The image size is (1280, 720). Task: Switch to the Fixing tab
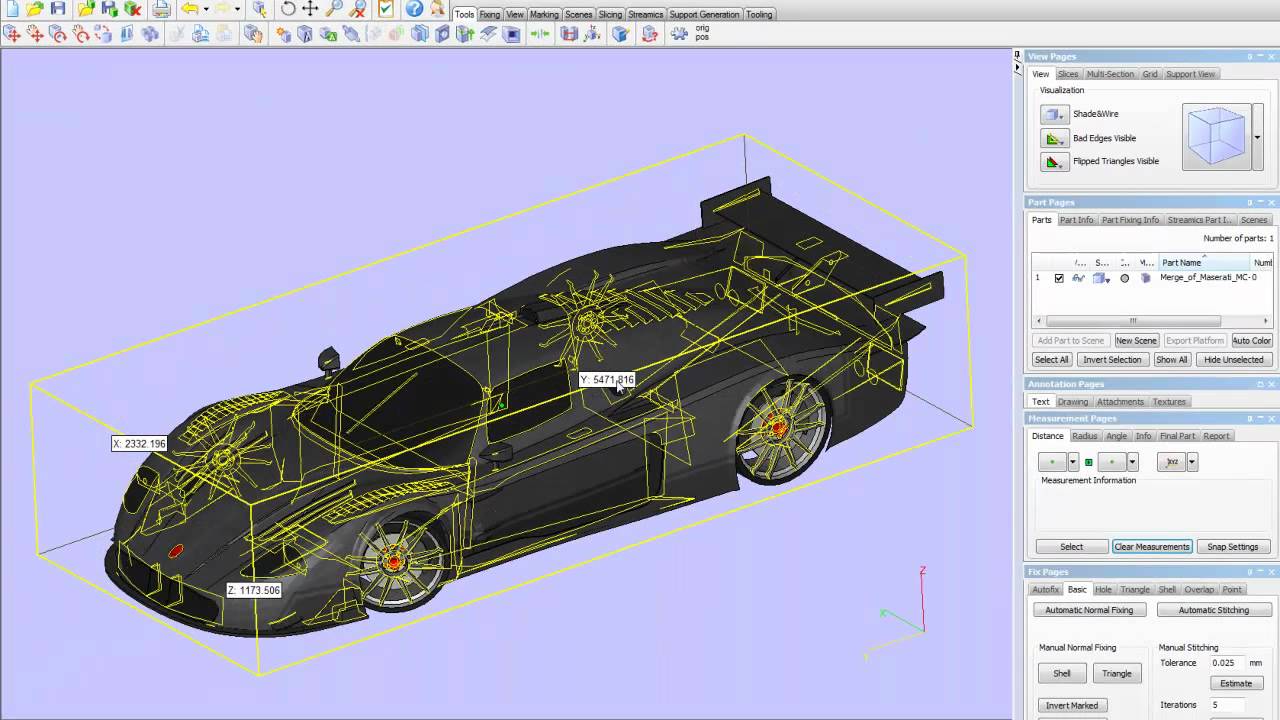(489, 15)
